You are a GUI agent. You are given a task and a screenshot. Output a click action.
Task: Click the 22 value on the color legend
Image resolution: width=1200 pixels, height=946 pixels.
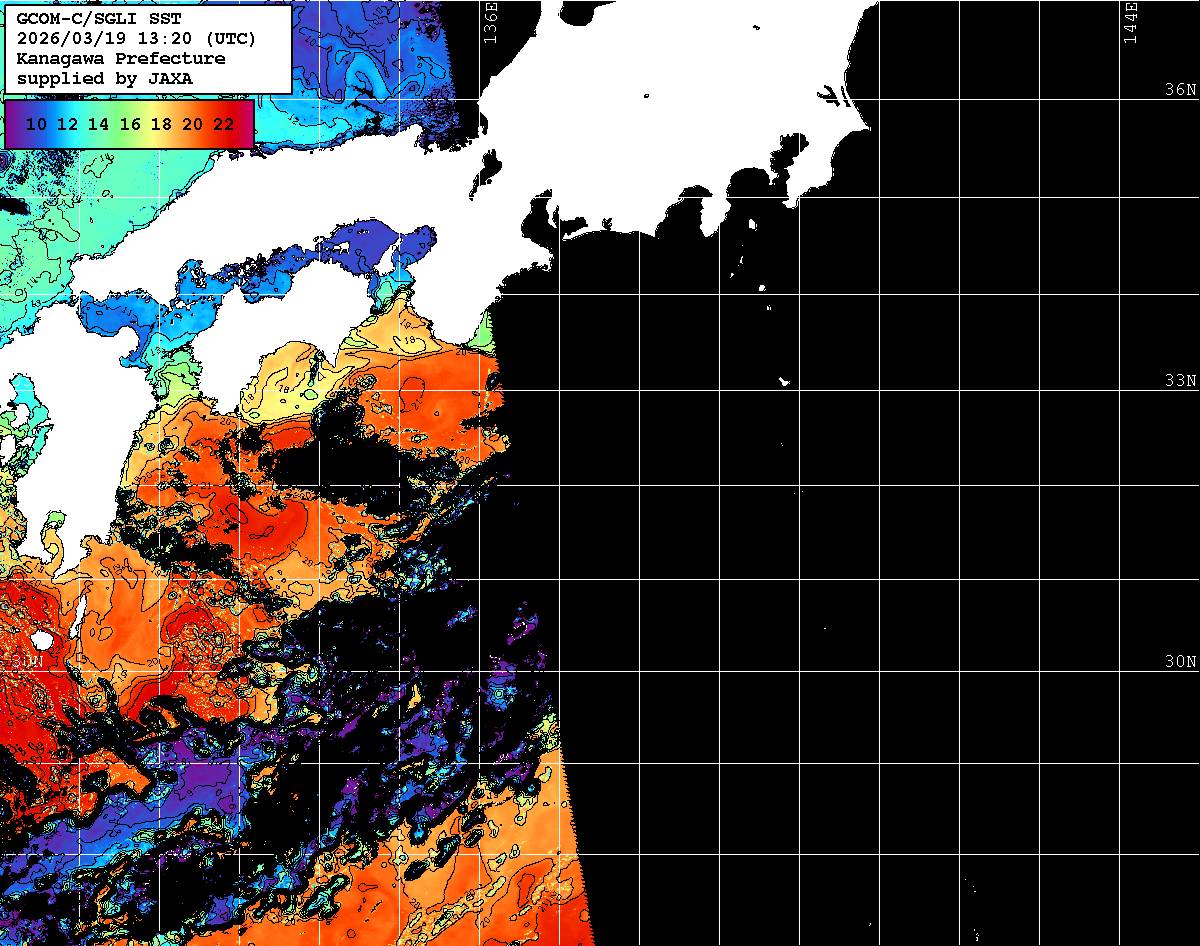[x=223, y=124]
